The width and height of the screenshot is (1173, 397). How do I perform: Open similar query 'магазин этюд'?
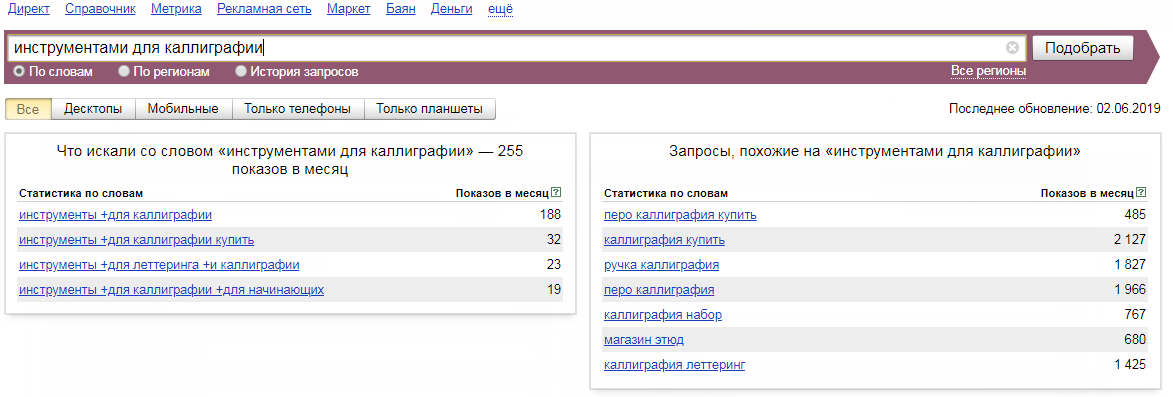pyautogui.click(x=643, y=340)
